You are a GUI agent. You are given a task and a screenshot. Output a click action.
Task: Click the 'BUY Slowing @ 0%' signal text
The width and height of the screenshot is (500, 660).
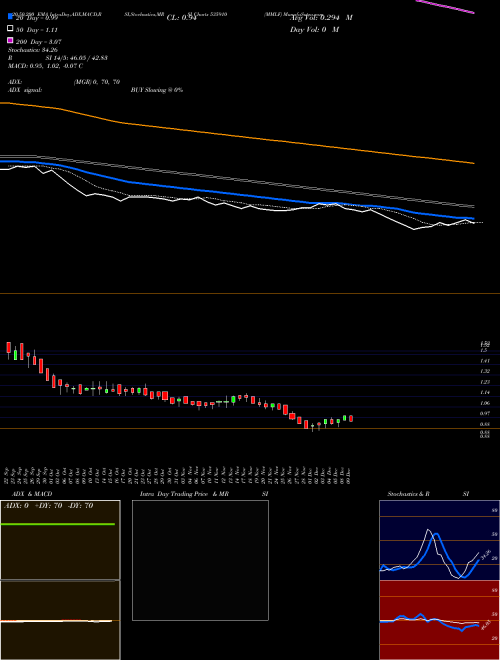click(157, 90)
